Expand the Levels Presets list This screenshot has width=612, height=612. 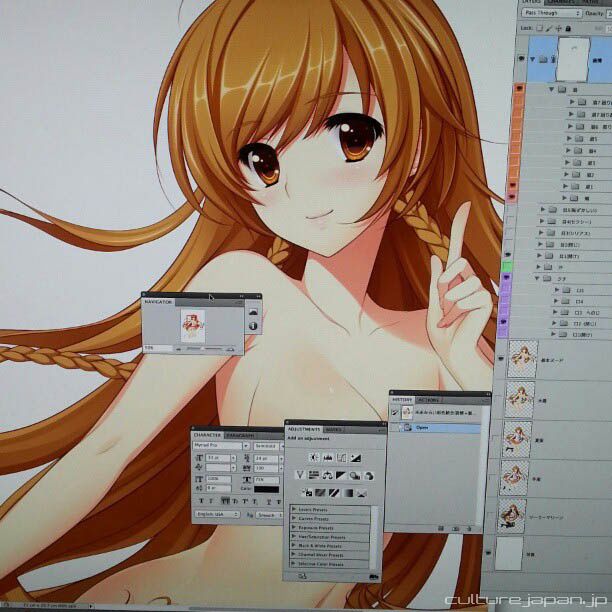294,510
